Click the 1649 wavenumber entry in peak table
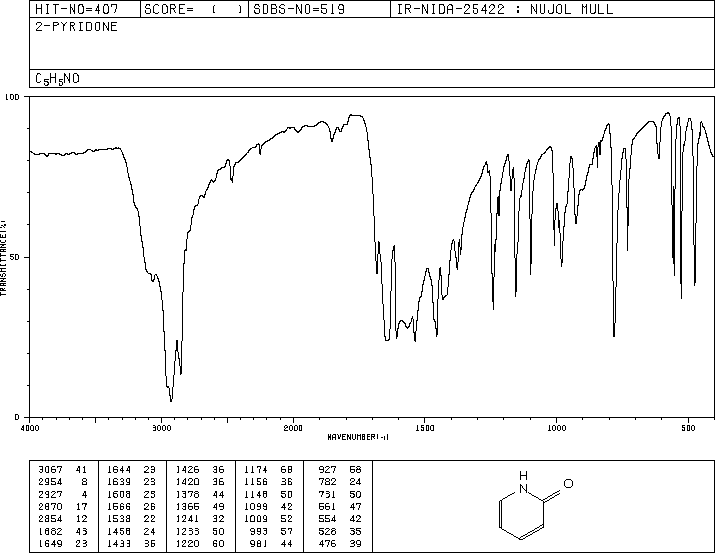The width and height of the screenshot is (715, 553). coord(50,543)
